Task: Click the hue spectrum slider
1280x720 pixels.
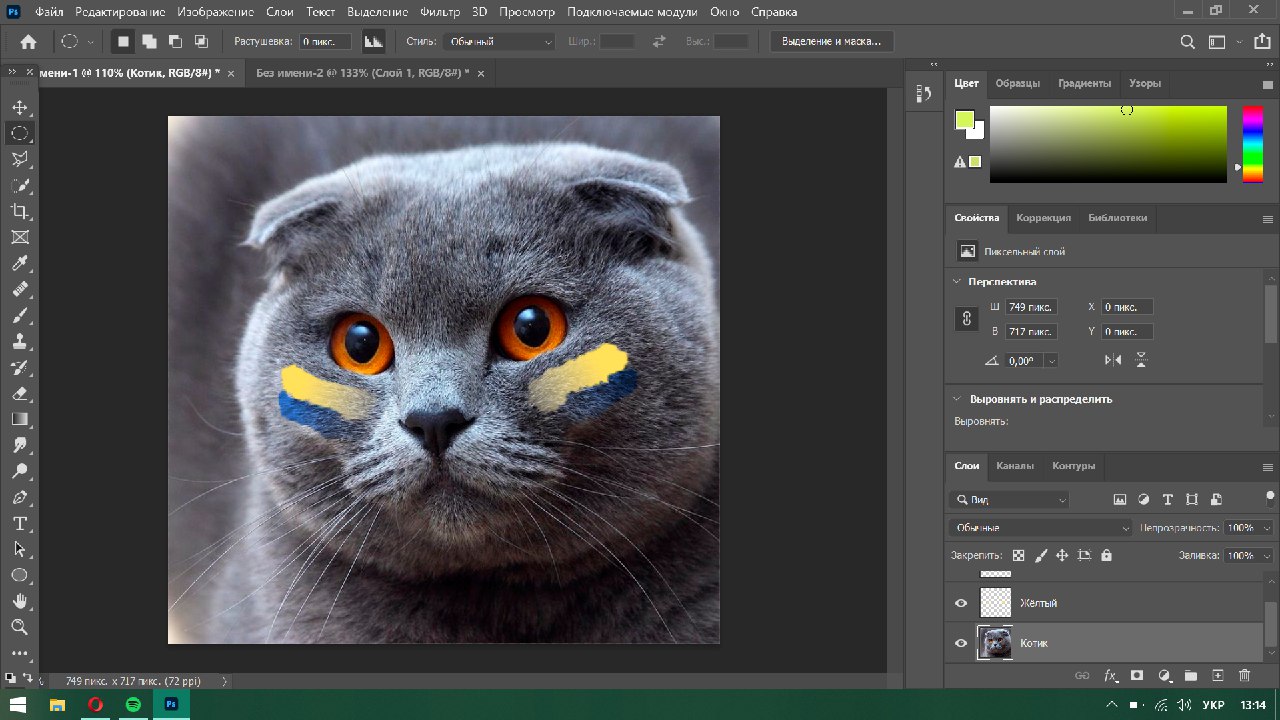Action: click(1252, 144)
